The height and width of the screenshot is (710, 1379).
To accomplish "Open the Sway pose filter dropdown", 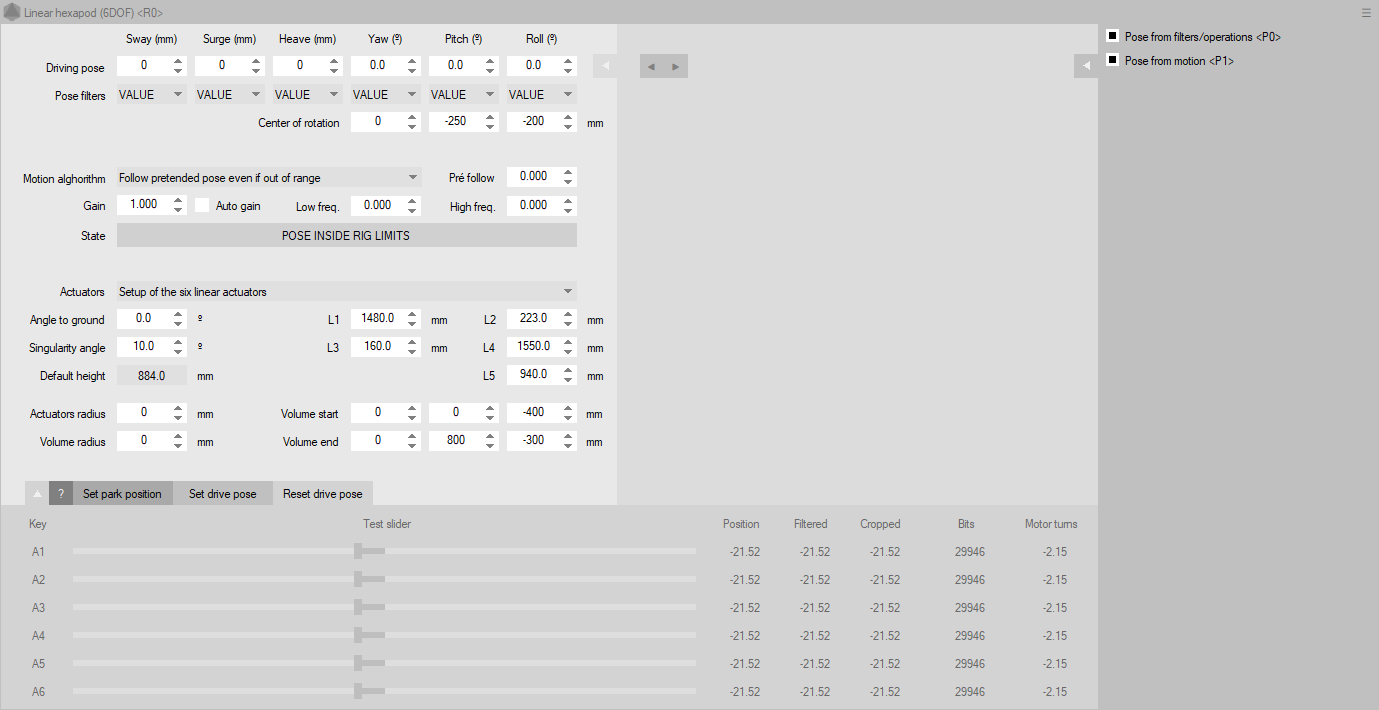I will (151, 95).
